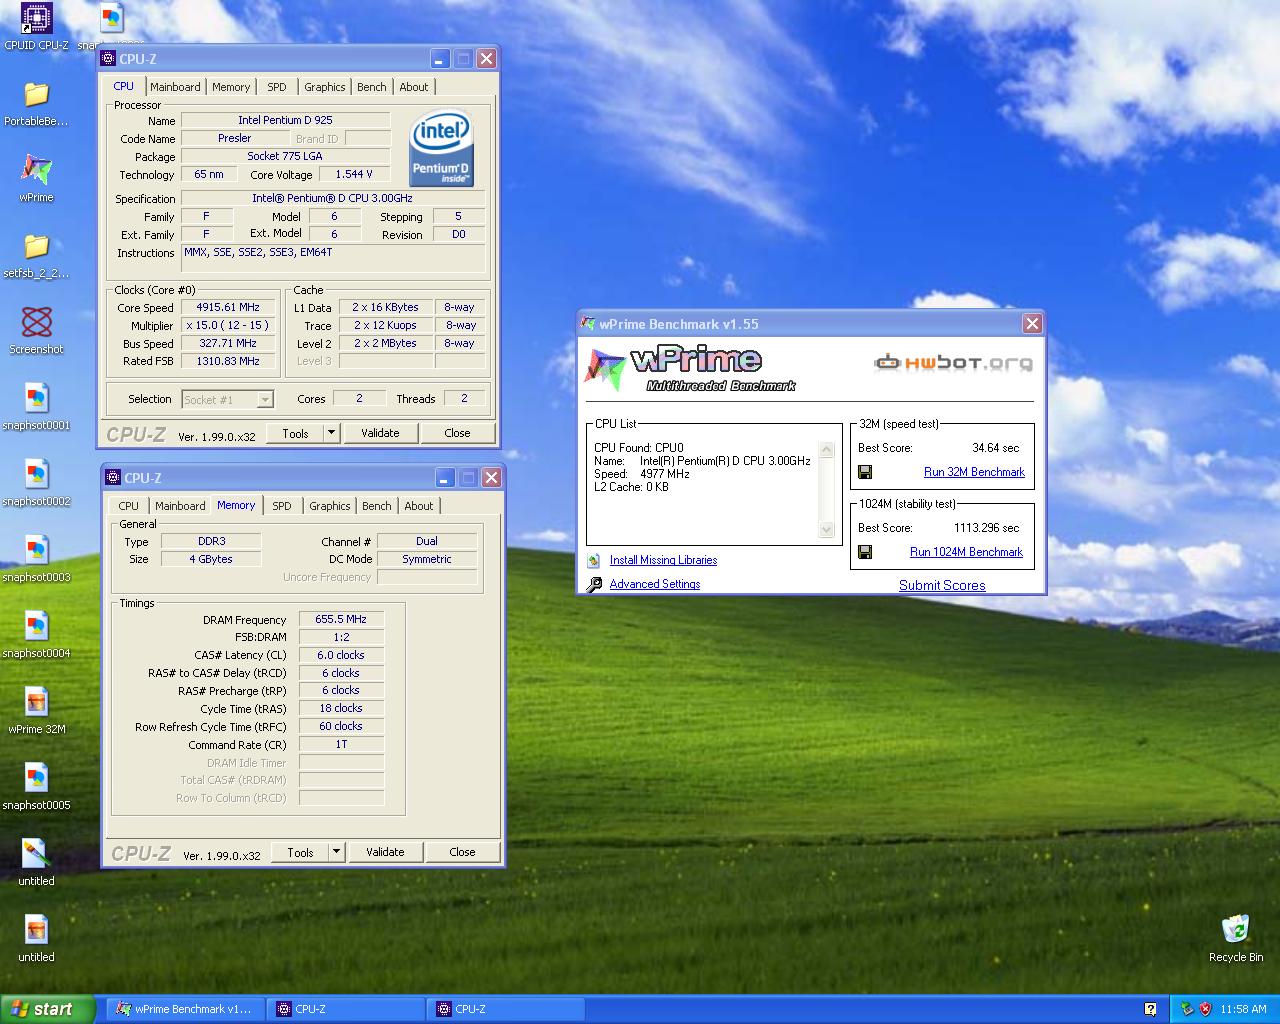
Task: Select first CPU-Z taskbar button
Action: coord(345,1009)
